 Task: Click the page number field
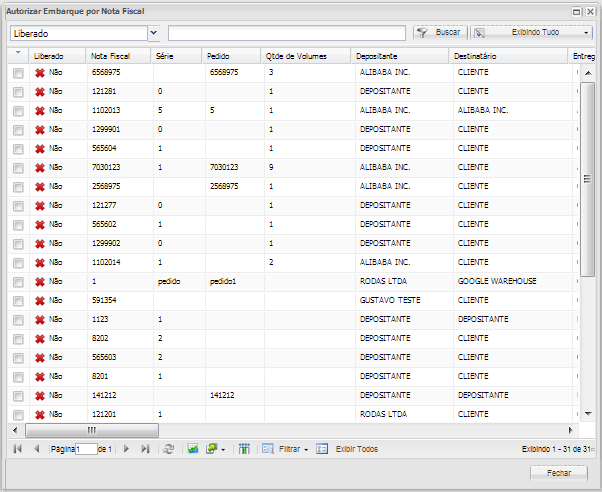[x=86, y=449]
